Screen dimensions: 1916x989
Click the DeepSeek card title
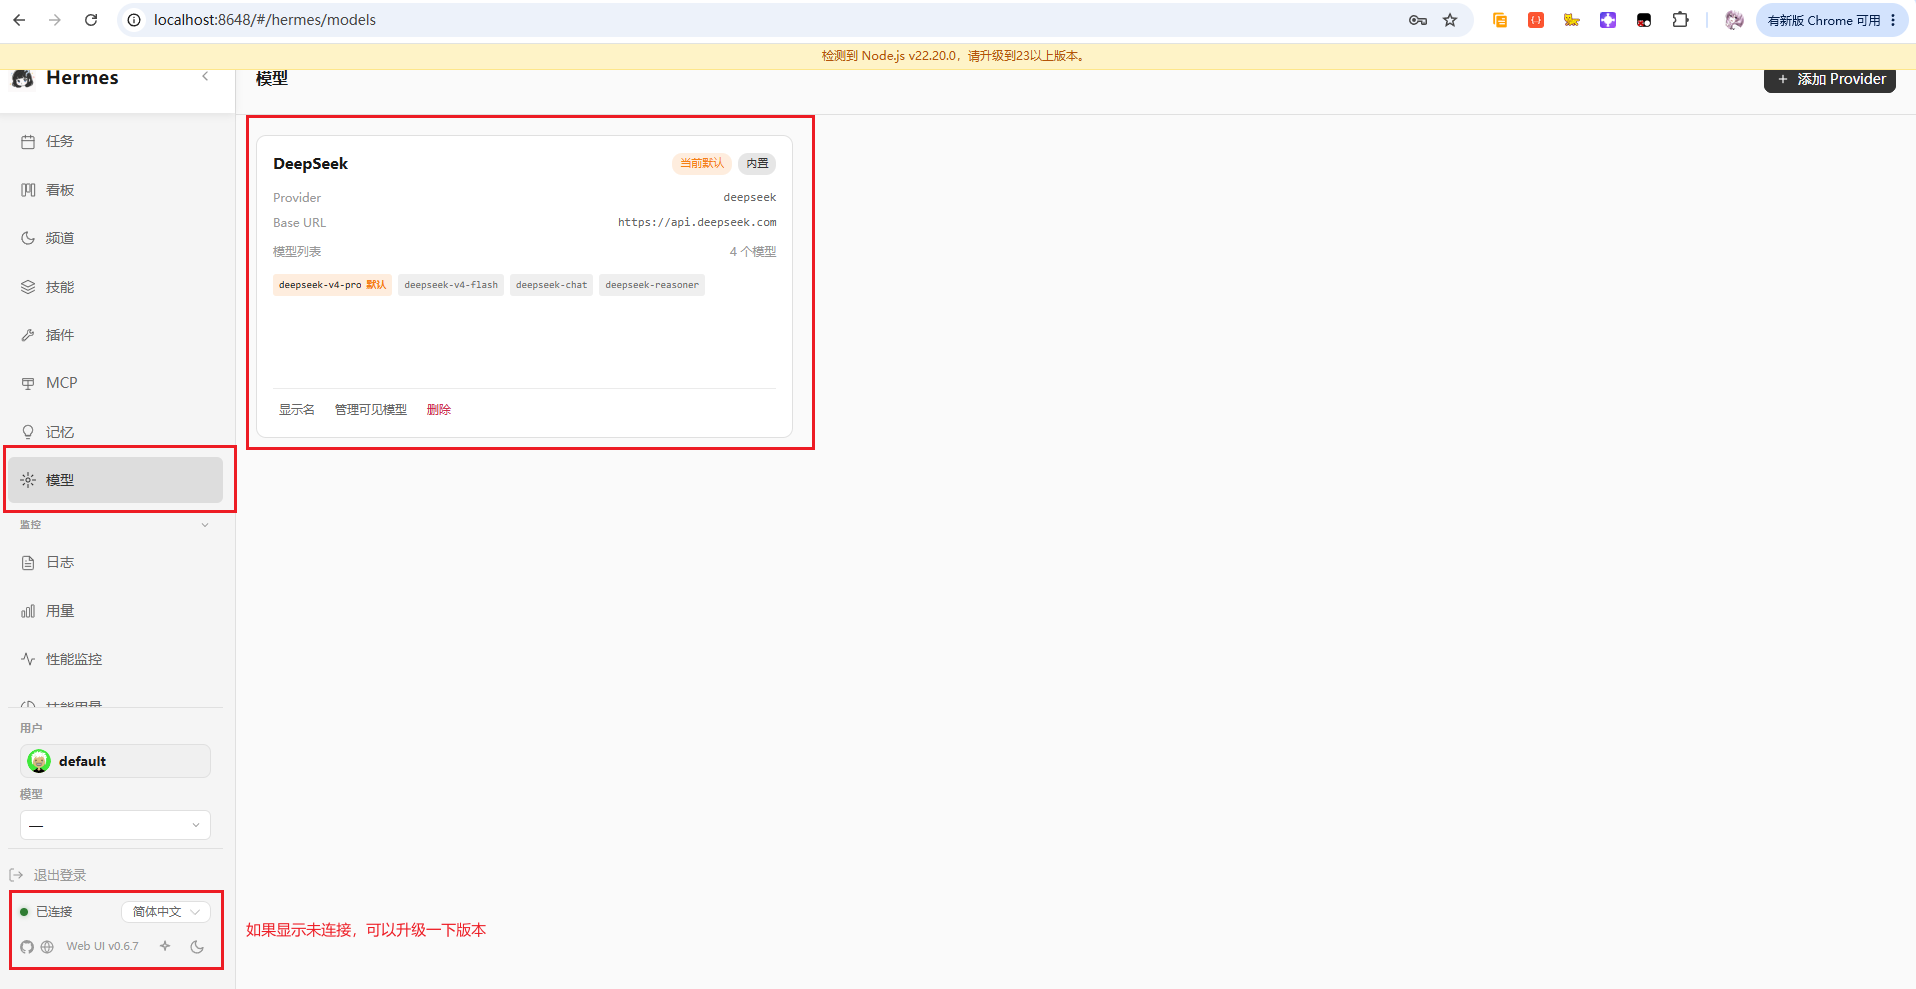311,164
